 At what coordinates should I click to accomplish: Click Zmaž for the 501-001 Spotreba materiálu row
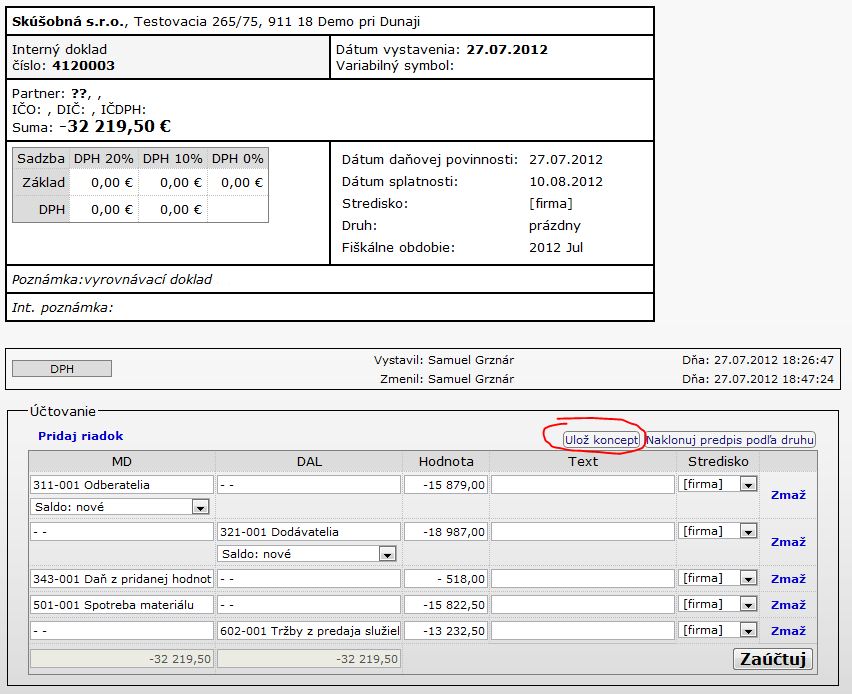click(x=788, y=605)
